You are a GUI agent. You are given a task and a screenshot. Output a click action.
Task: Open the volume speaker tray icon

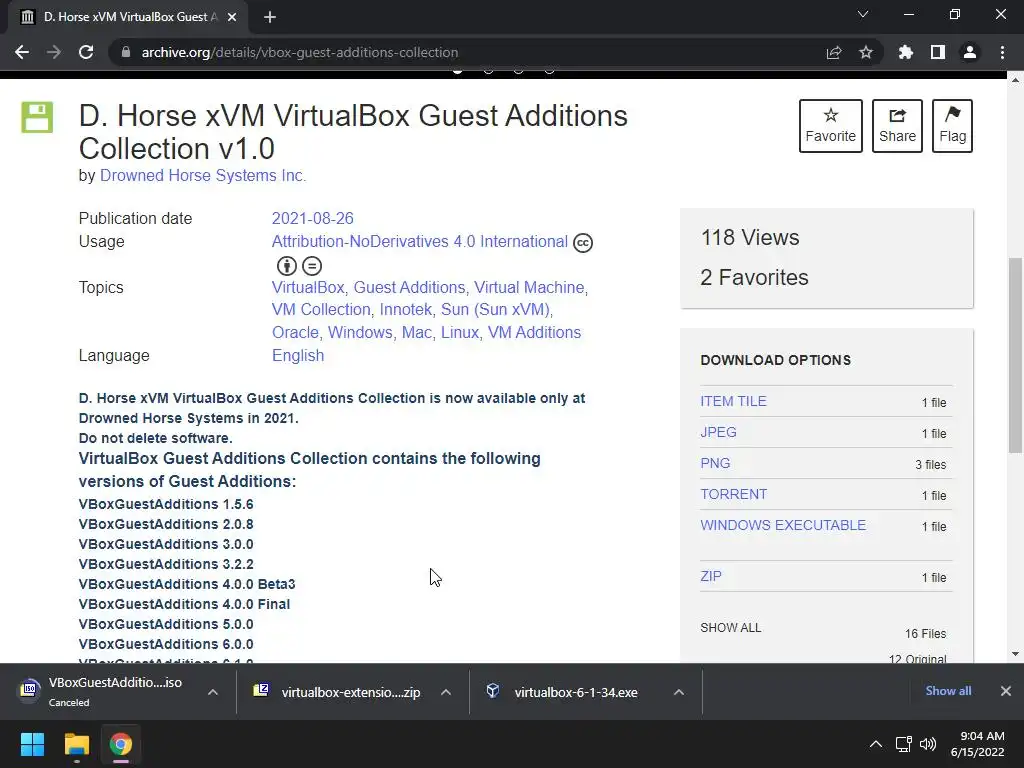(928, 744)
